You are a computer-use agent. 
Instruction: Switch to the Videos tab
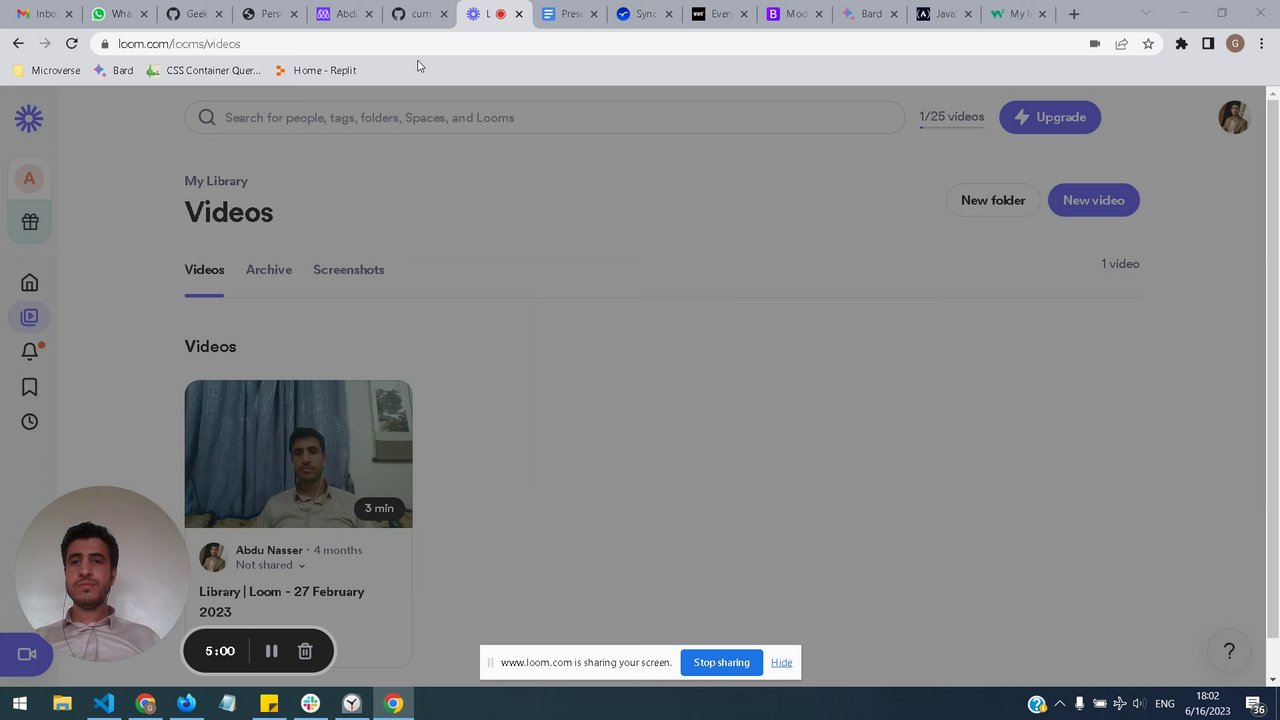tap(204, 270)
